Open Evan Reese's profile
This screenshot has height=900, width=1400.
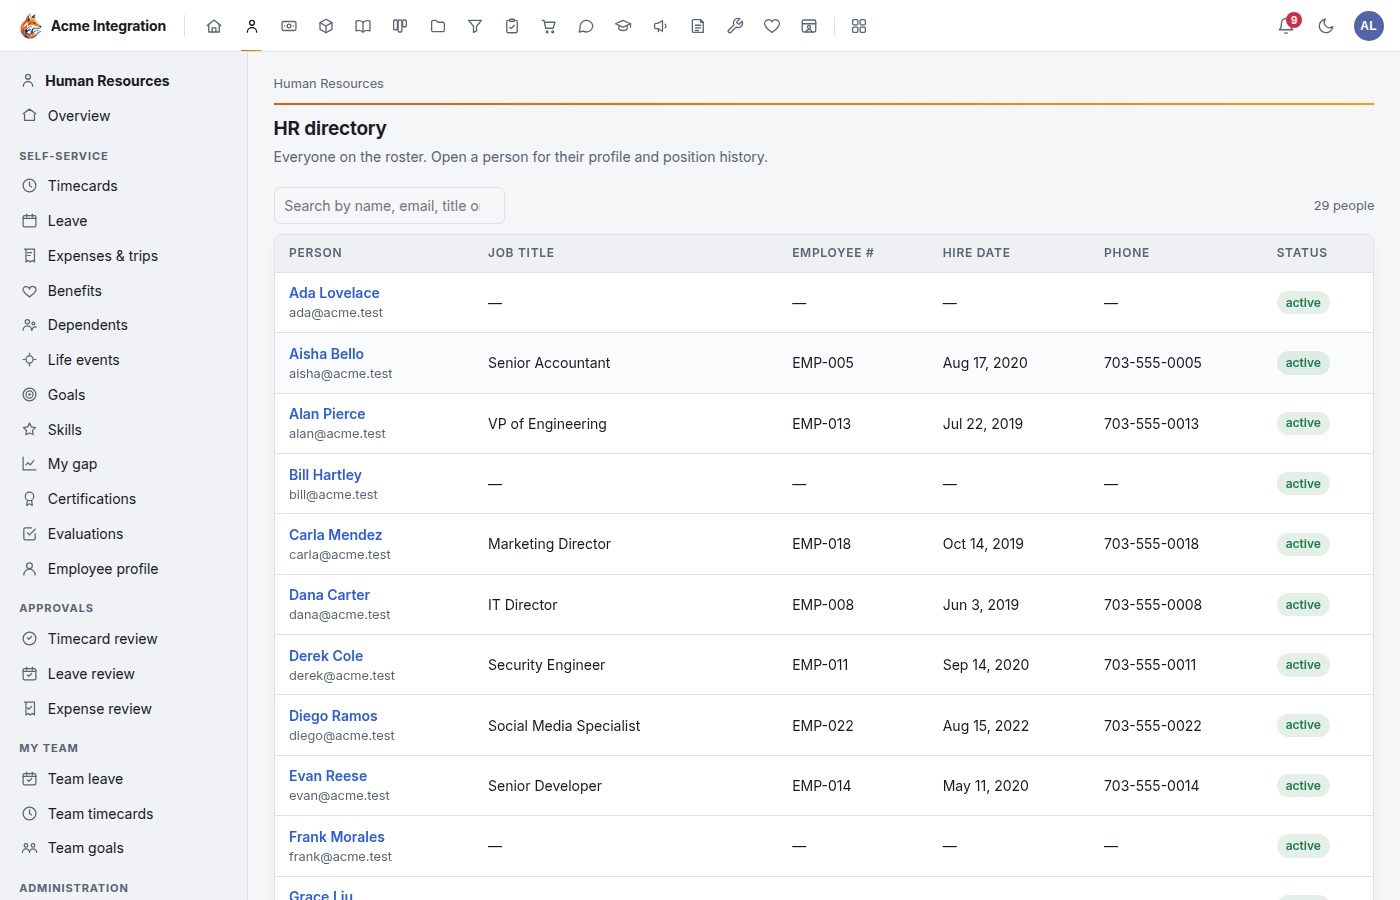(328, 776)
